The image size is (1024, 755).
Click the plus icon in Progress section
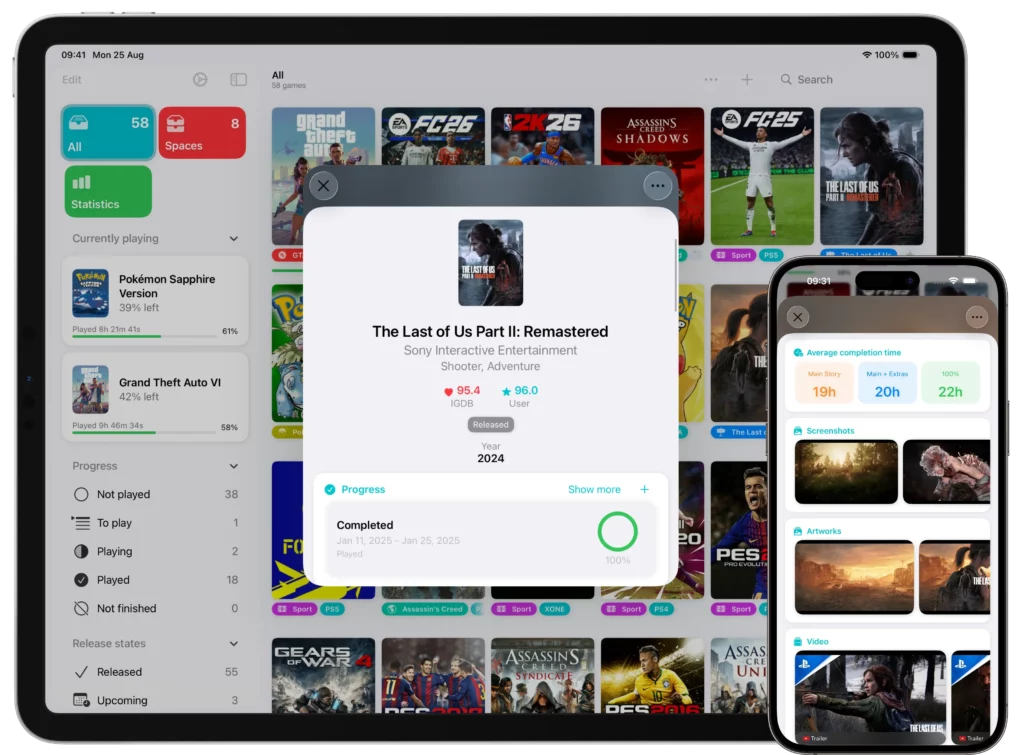644,490
